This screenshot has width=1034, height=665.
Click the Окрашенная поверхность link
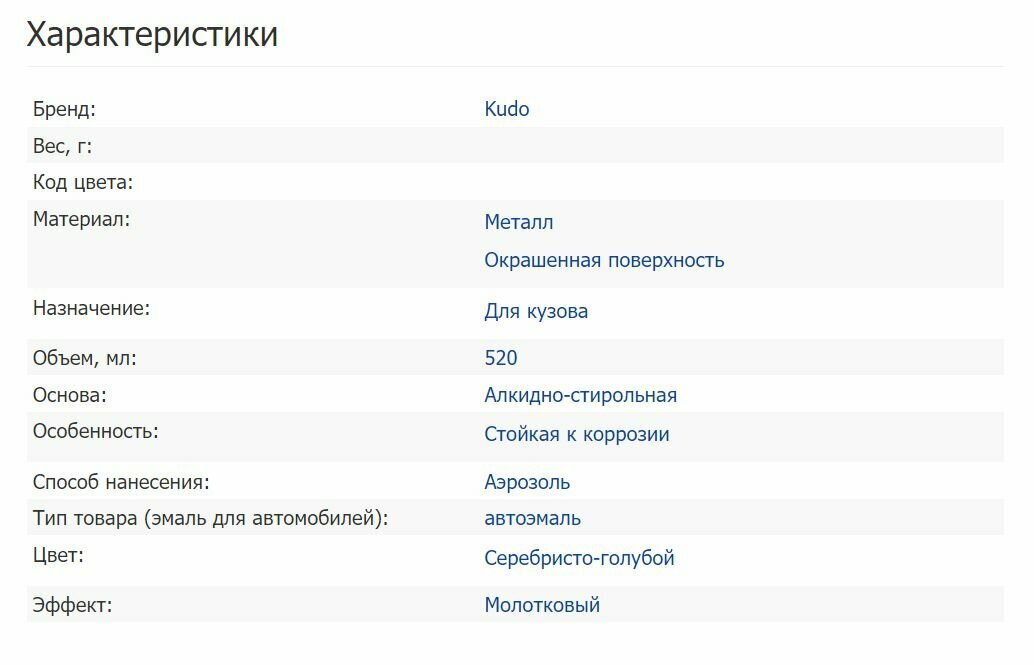pos(604,261)
